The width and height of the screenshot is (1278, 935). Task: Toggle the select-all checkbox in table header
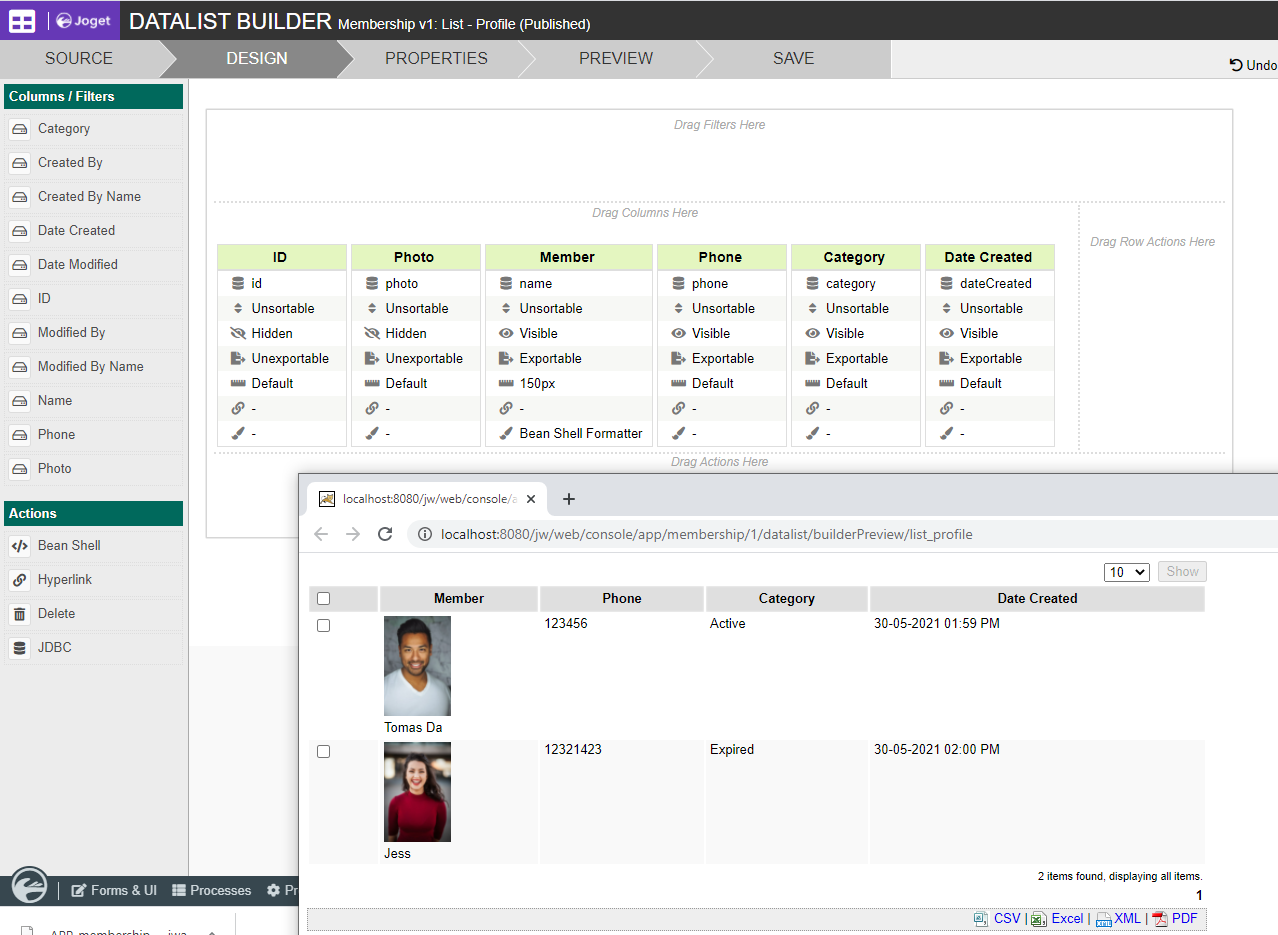pos(323,599)
